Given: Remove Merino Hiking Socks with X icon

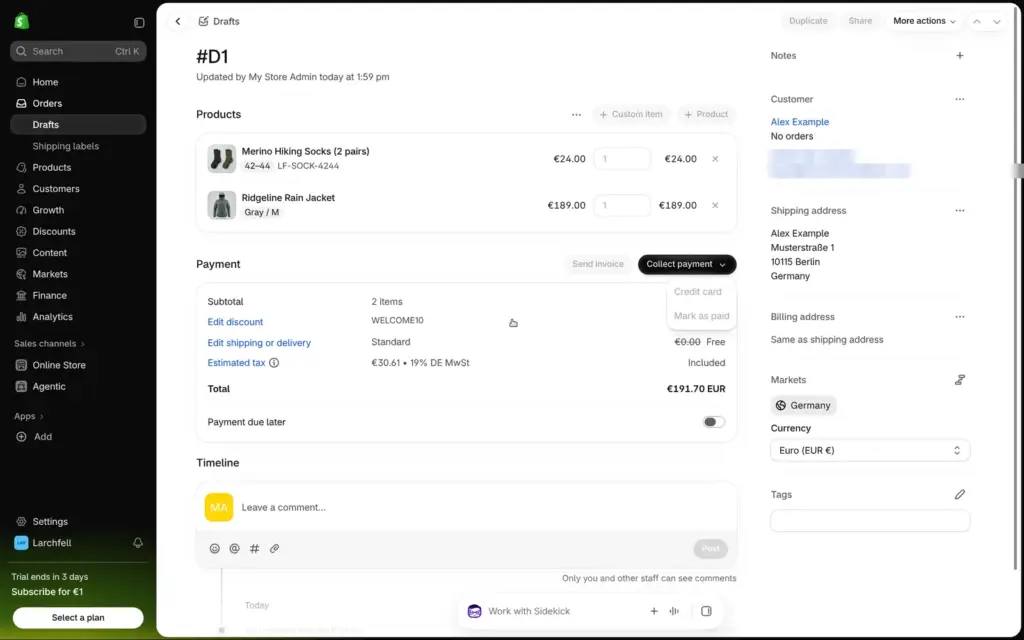Looking at the screenshot, I should tap(715, 159).
